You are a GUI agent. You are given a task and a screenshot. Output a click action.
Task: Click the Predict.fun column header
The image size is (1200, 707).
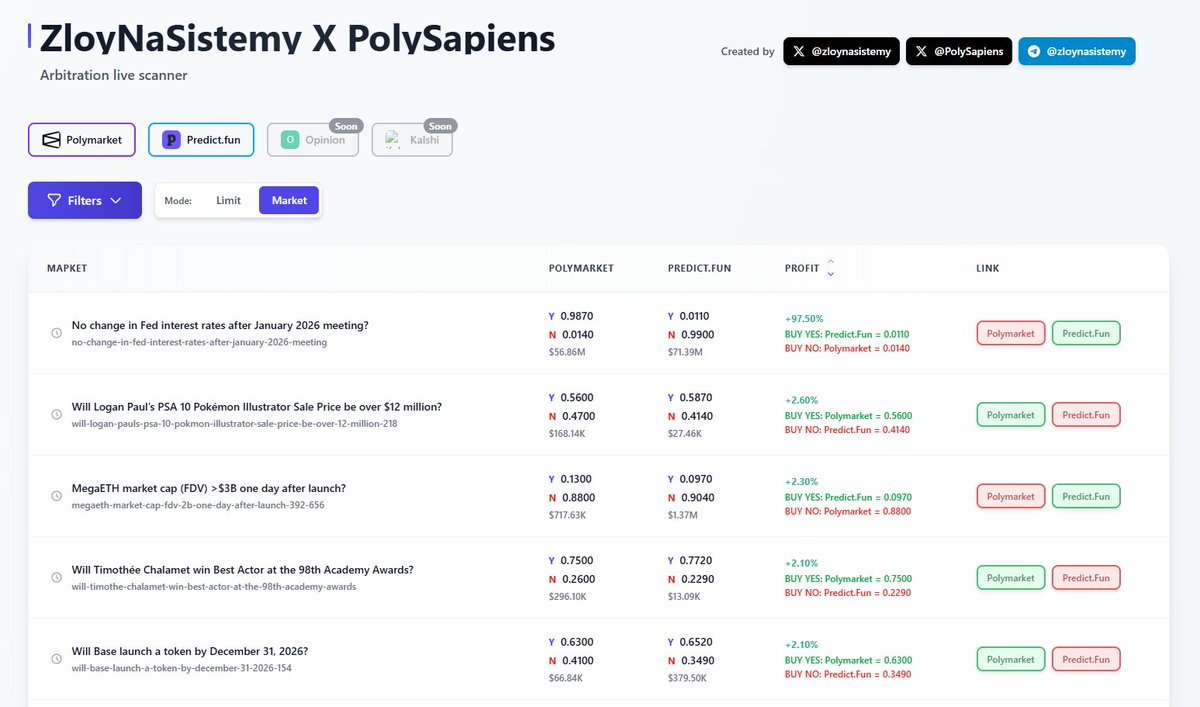[x=700, y=268]
